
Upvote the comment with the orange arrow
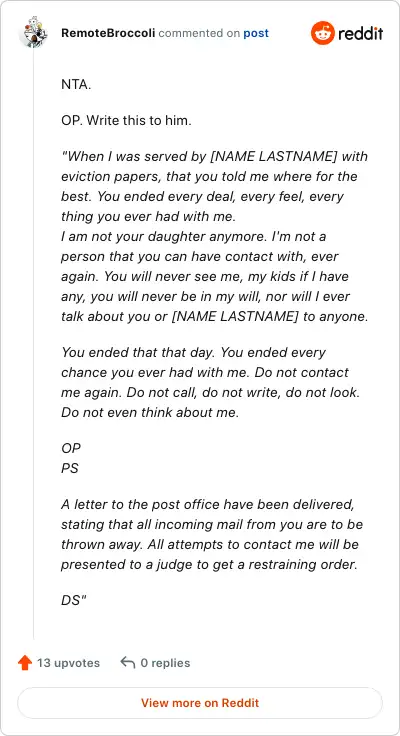tap(24, 663)
